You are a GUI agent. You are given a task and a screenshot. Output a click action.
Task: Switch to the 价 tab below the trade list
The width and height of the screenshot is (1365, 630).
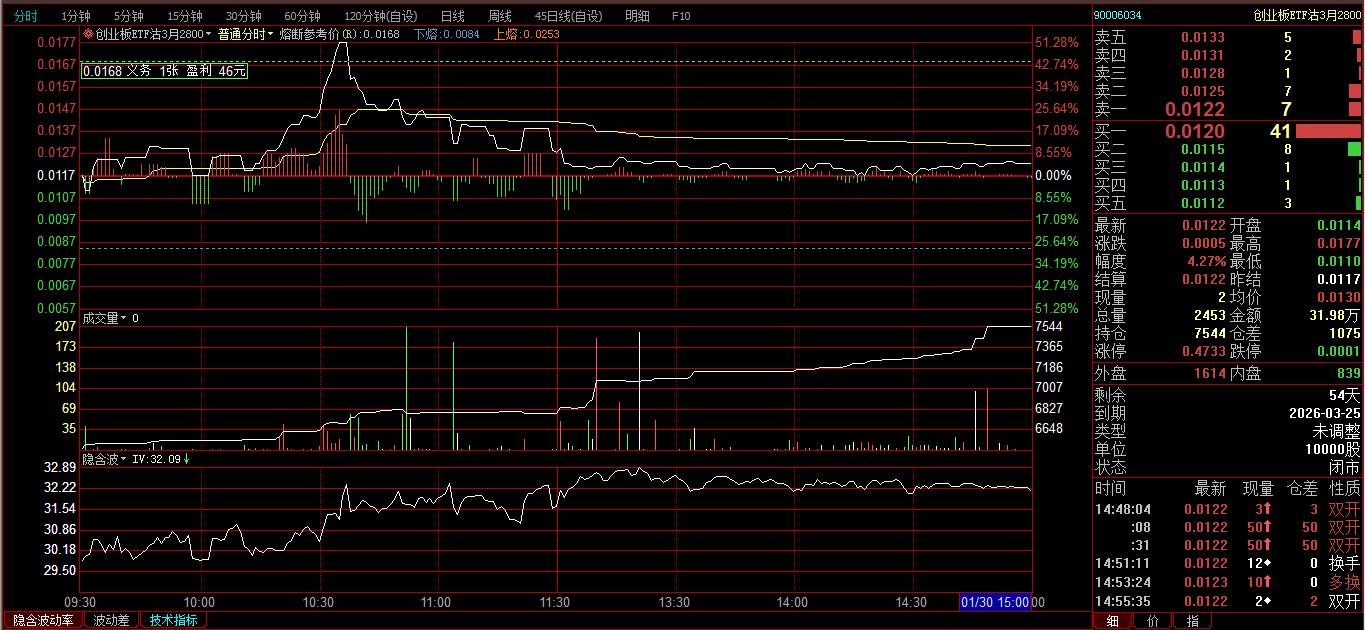pos(1152,621)
